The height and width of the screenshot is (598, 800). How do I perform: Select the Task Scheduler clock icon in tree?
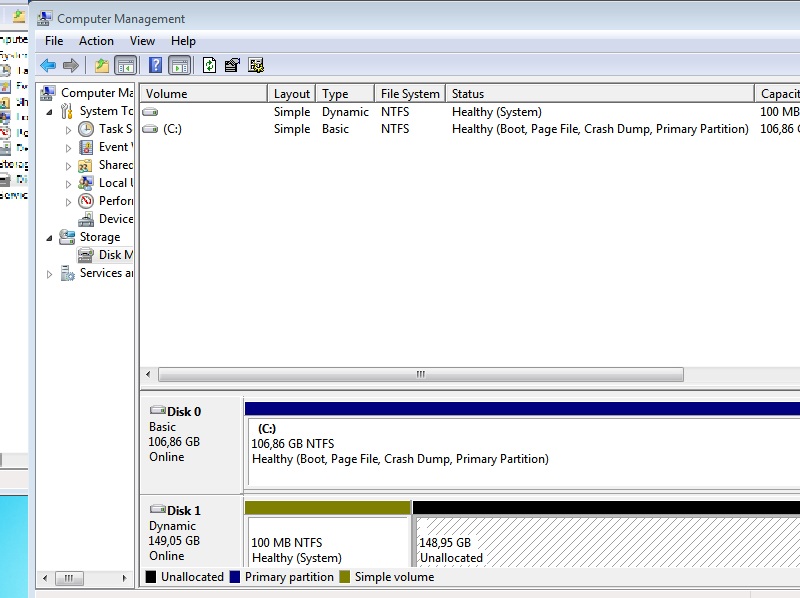click(86, 129)
